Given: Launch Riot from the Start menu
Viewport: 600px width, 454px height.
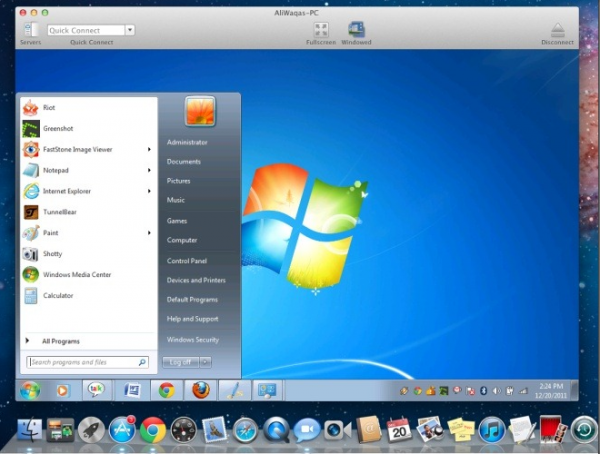Looking at the screenshot, I should click(86, 108).
